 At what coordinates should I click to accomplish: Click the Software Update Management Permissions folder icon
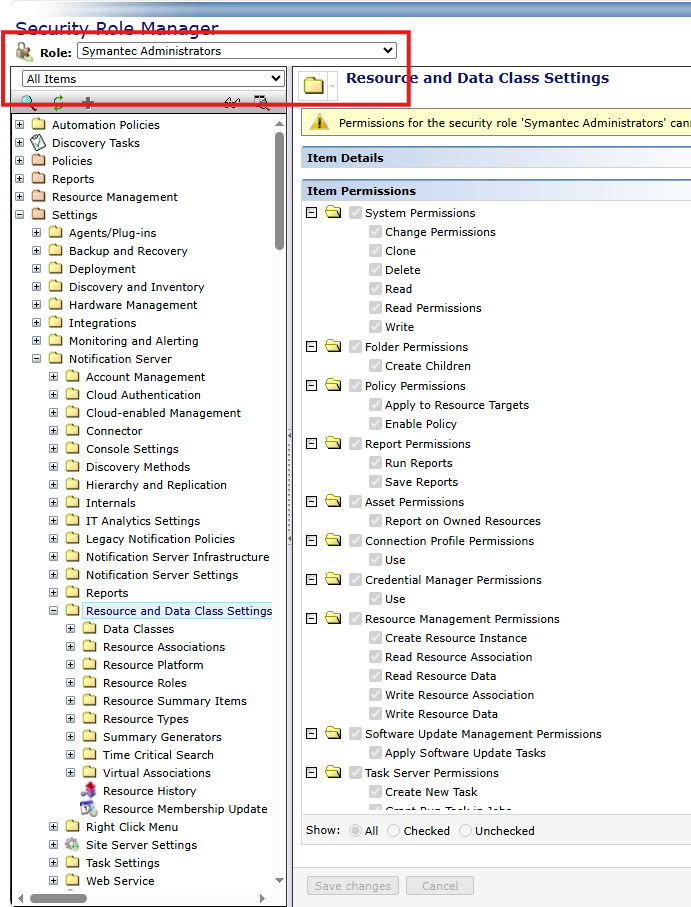coord(333,733)
